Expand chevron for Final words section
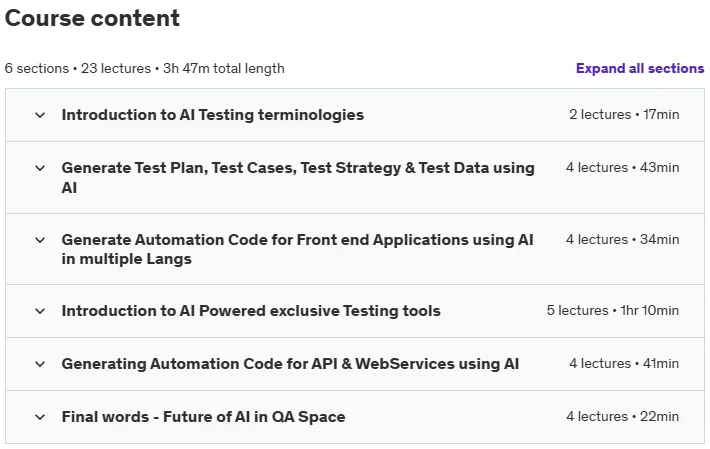 (40, 417)
